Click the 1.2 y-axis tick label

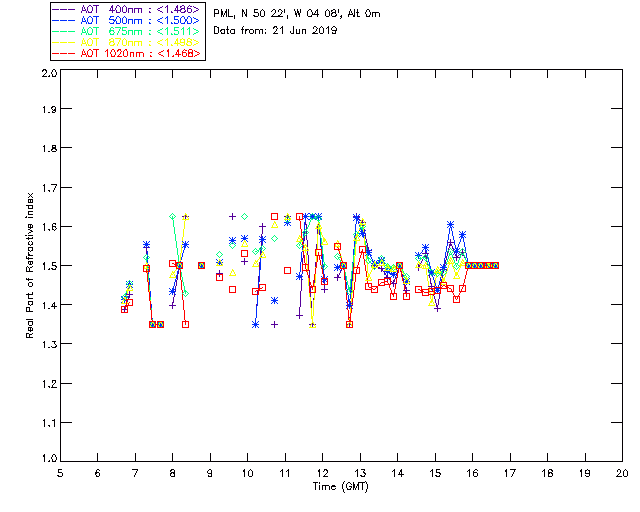[x=49, y=384]
